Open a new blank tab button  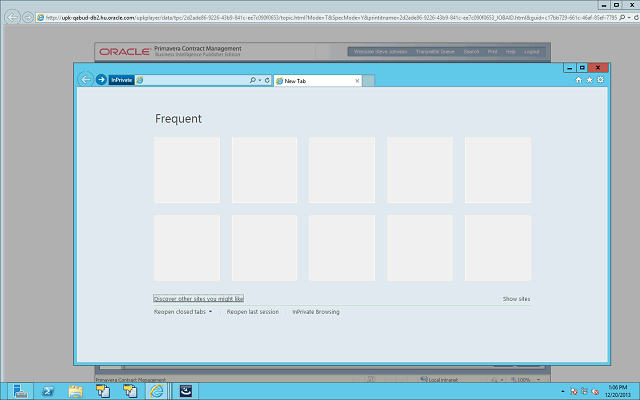click(369, 81)
